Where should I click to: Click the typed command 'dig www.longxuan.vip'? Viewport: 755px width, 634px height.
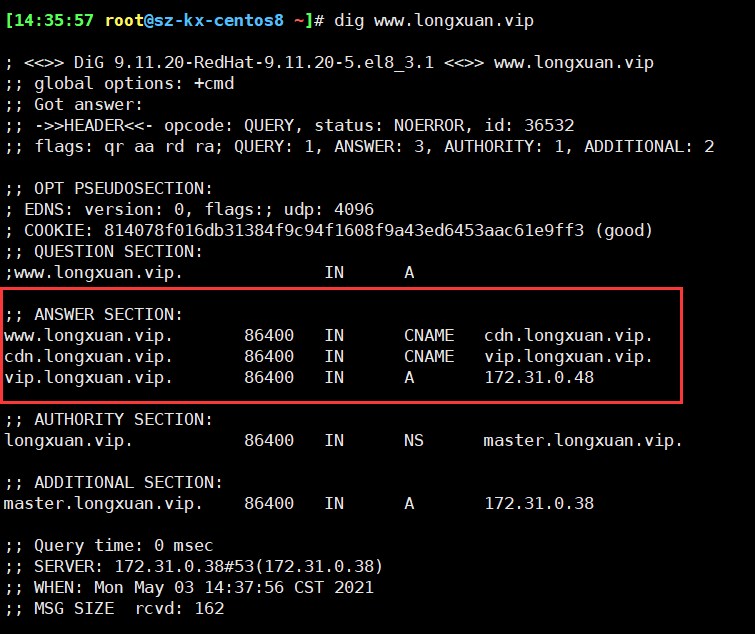[x=434, y=21]
